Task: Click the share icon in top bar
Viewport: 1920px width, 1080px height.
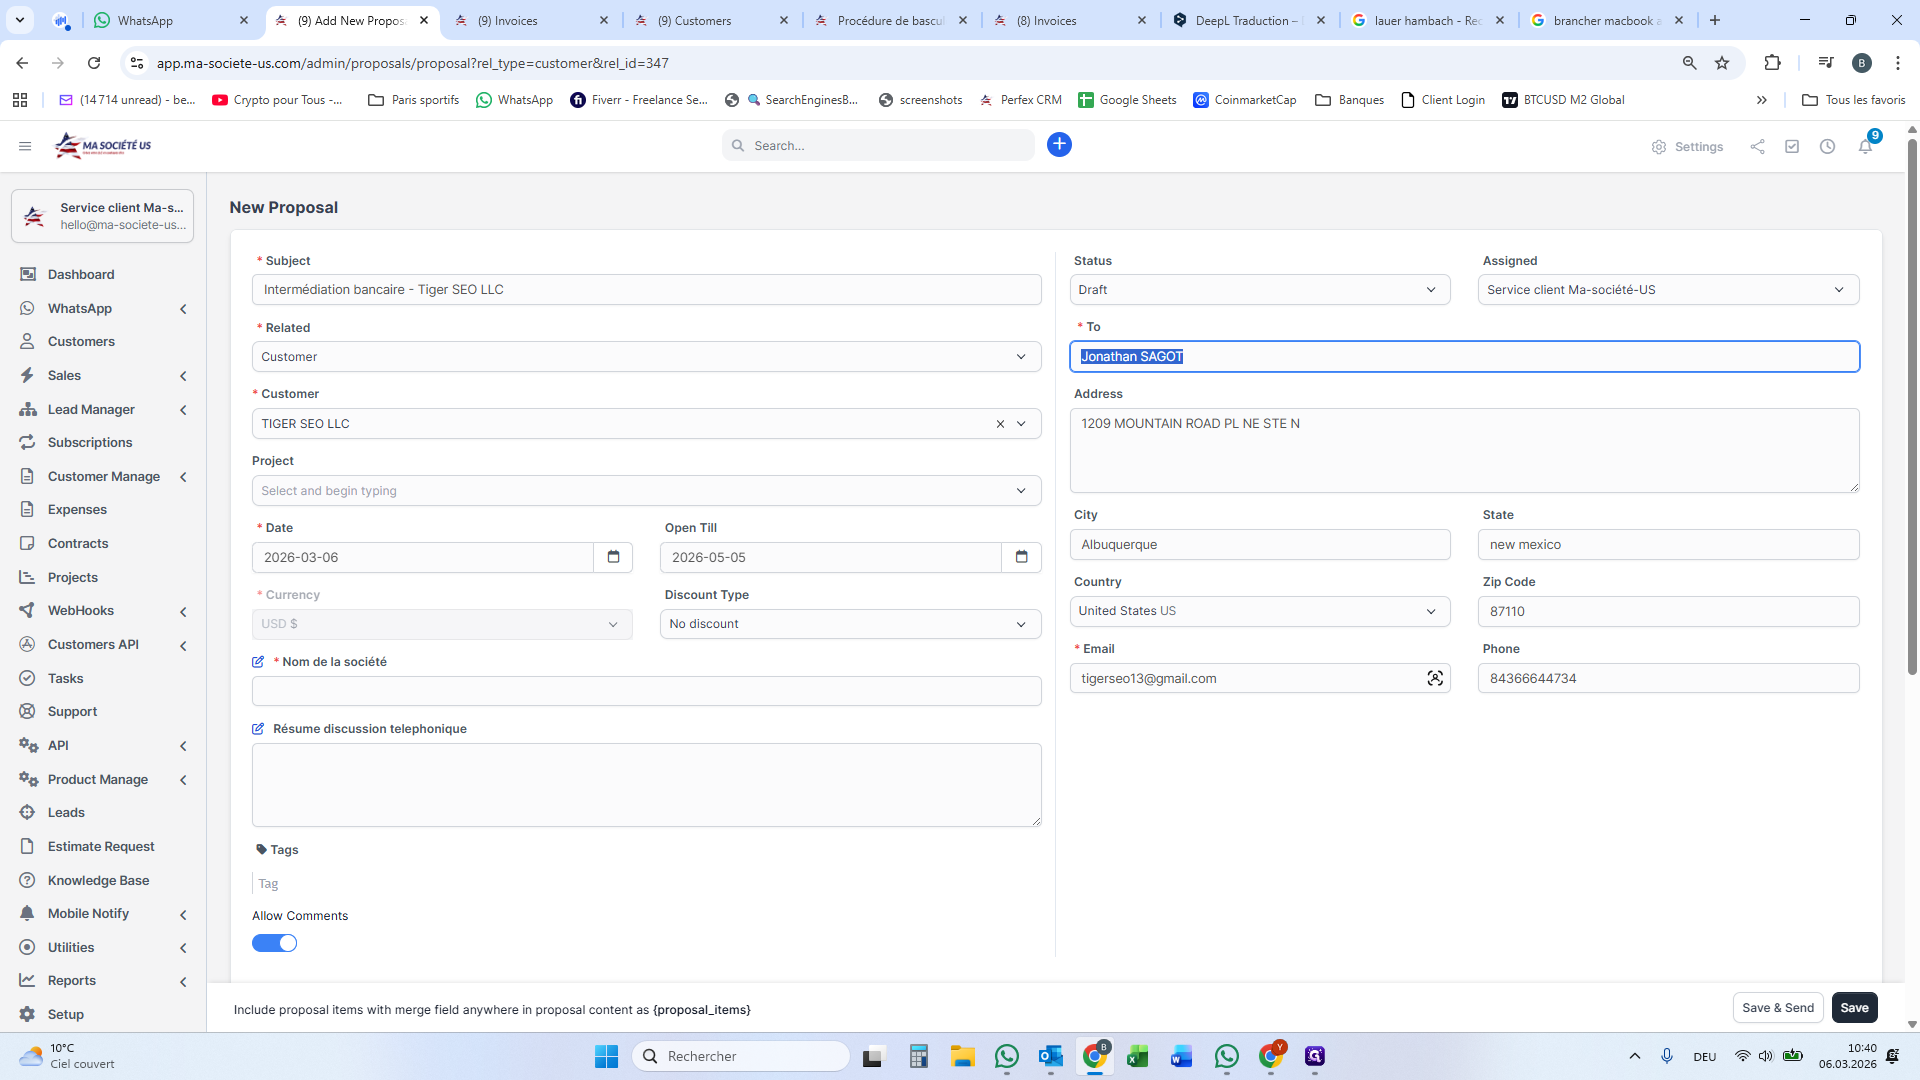Action: [1757, 146]
